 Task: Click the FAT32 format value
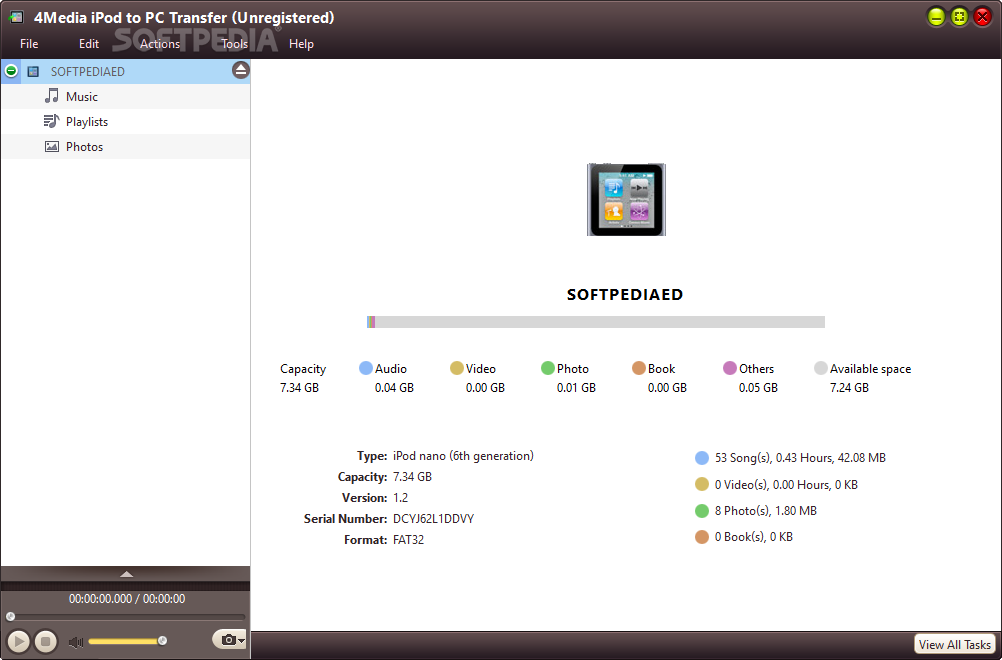408,540
